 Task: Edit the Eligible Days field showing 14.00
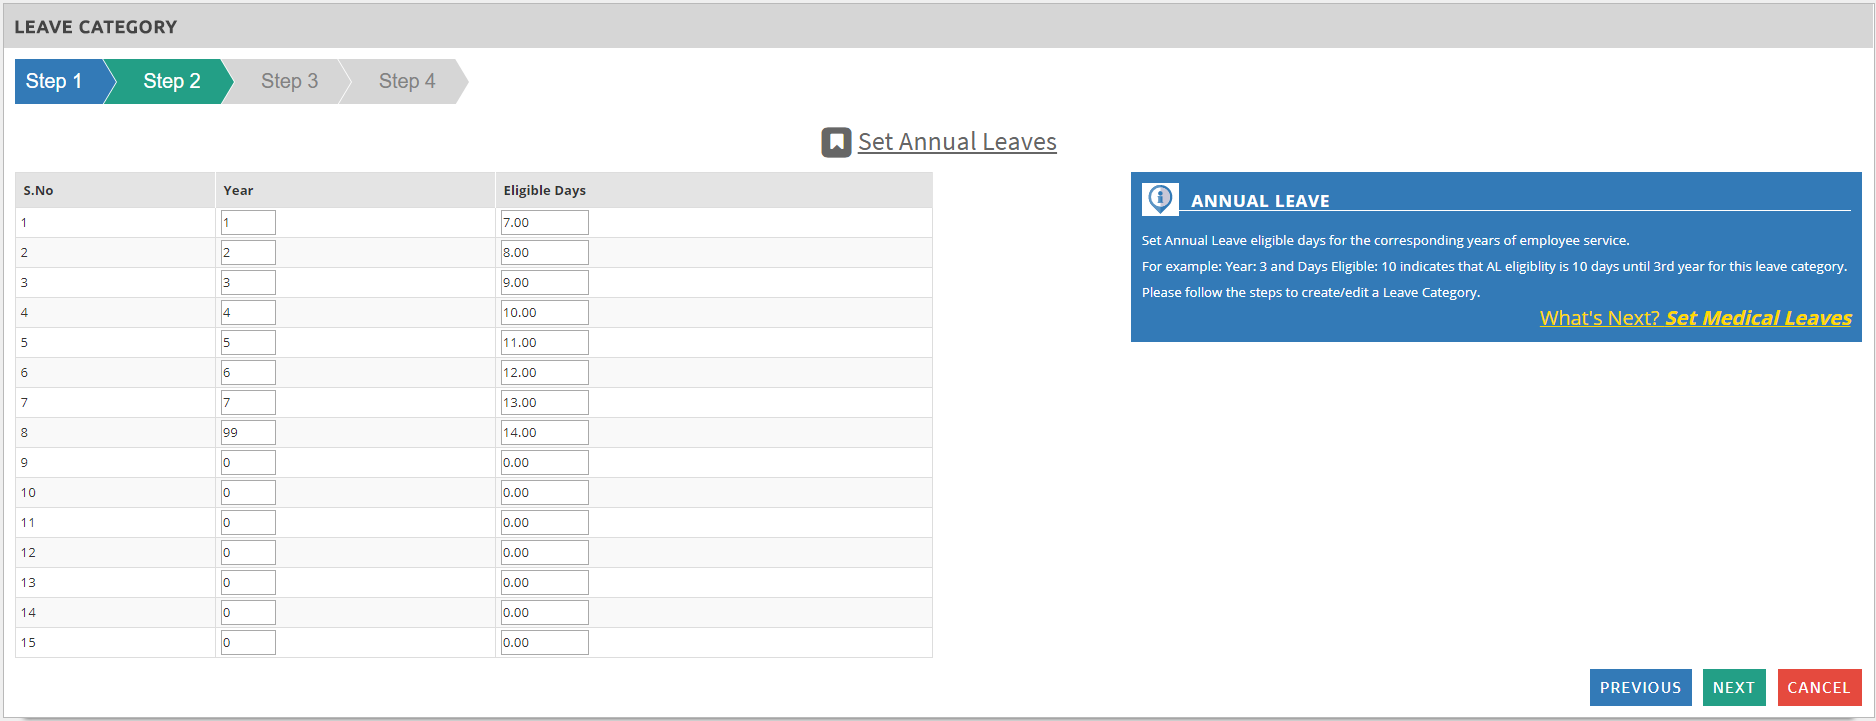544,432
